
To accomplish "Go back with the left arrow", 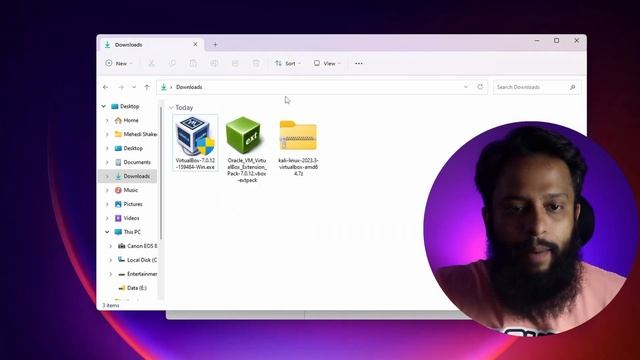I will [106, 87].
